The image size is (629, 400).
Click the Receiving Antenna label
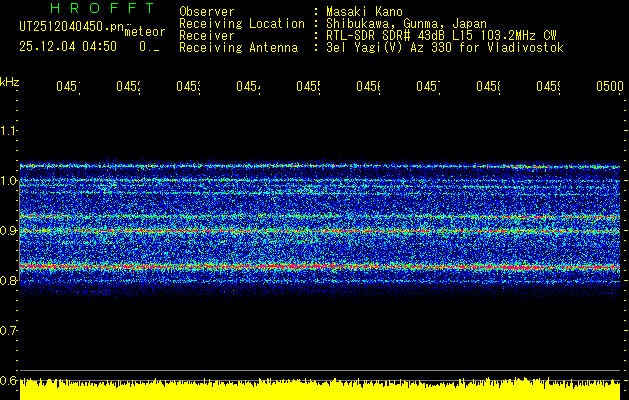[239, 48]
